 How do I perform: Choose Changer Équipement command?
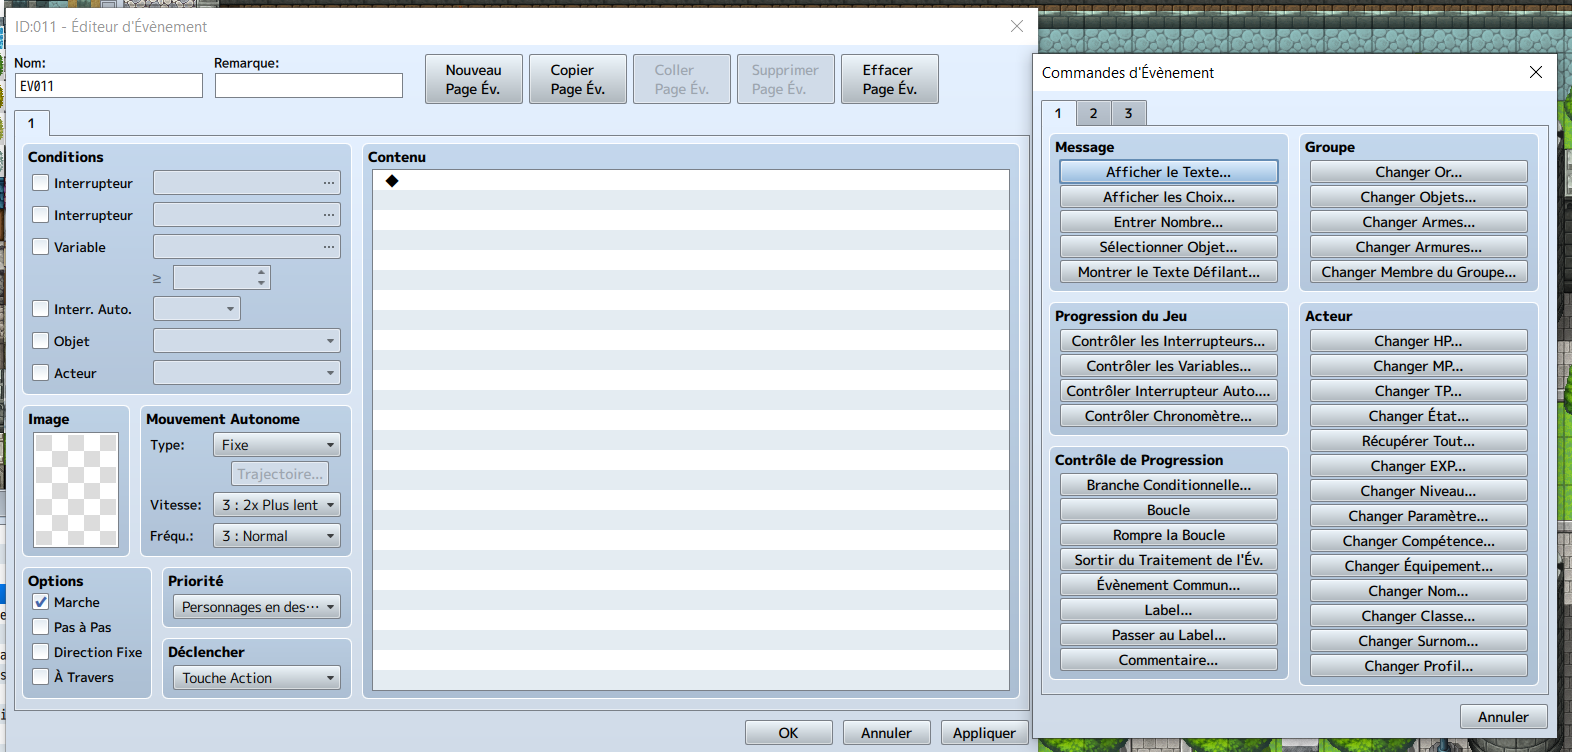point(1419,566)
